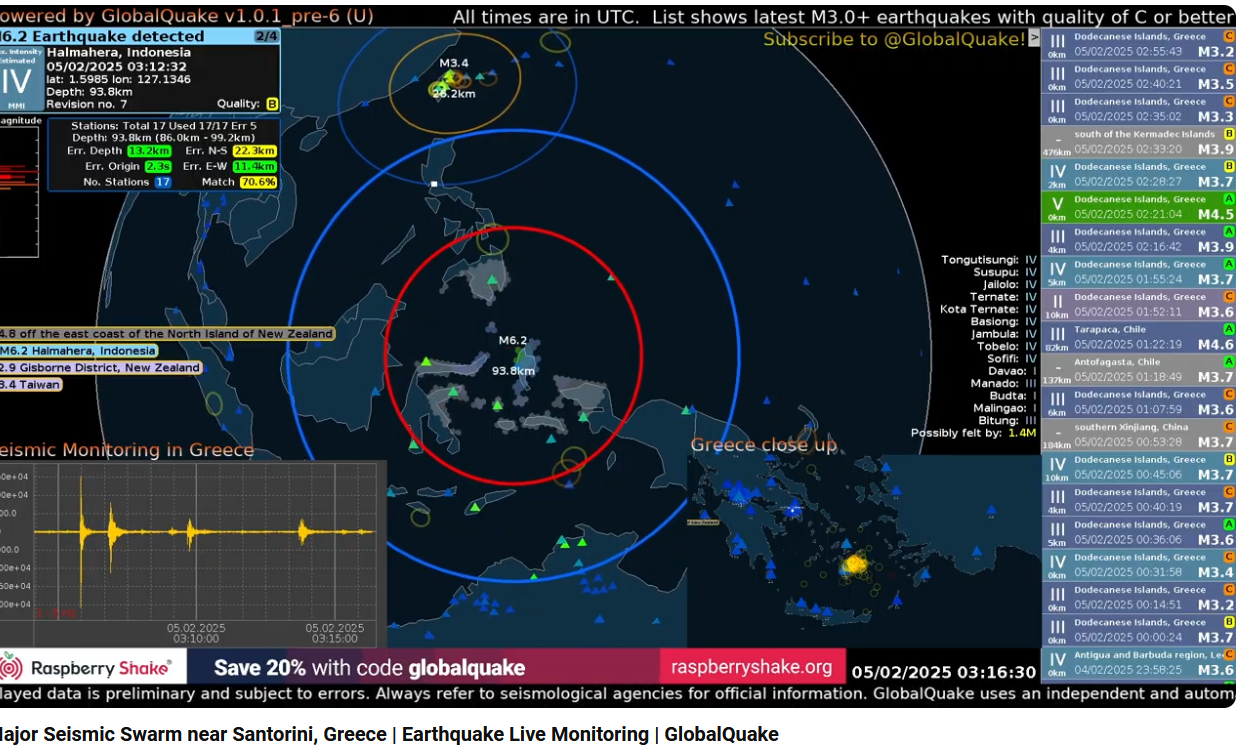
Task: Click the M6.2 epicenter label on the map
Action: coord(513,340)
